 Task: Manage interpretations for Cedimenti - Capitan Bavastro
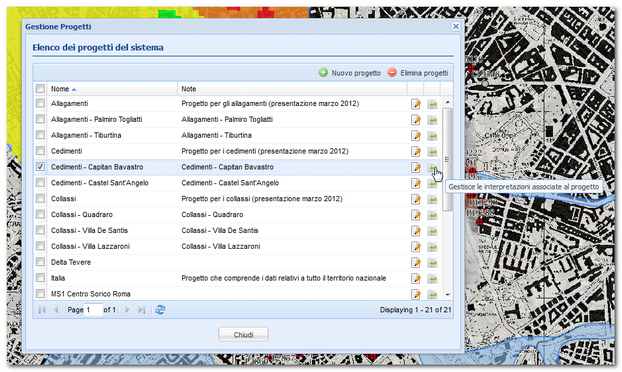point(432,167)
